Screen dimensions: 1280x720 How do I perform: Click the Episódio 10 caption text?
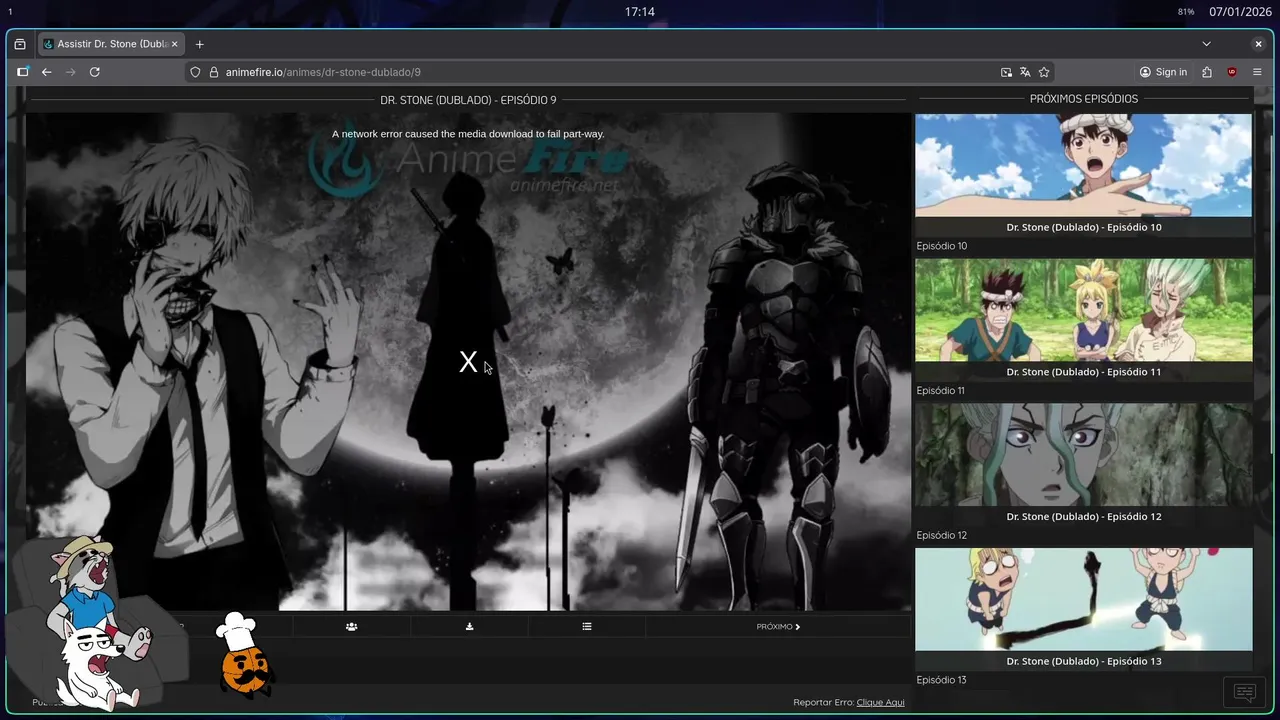coord(942,246)
